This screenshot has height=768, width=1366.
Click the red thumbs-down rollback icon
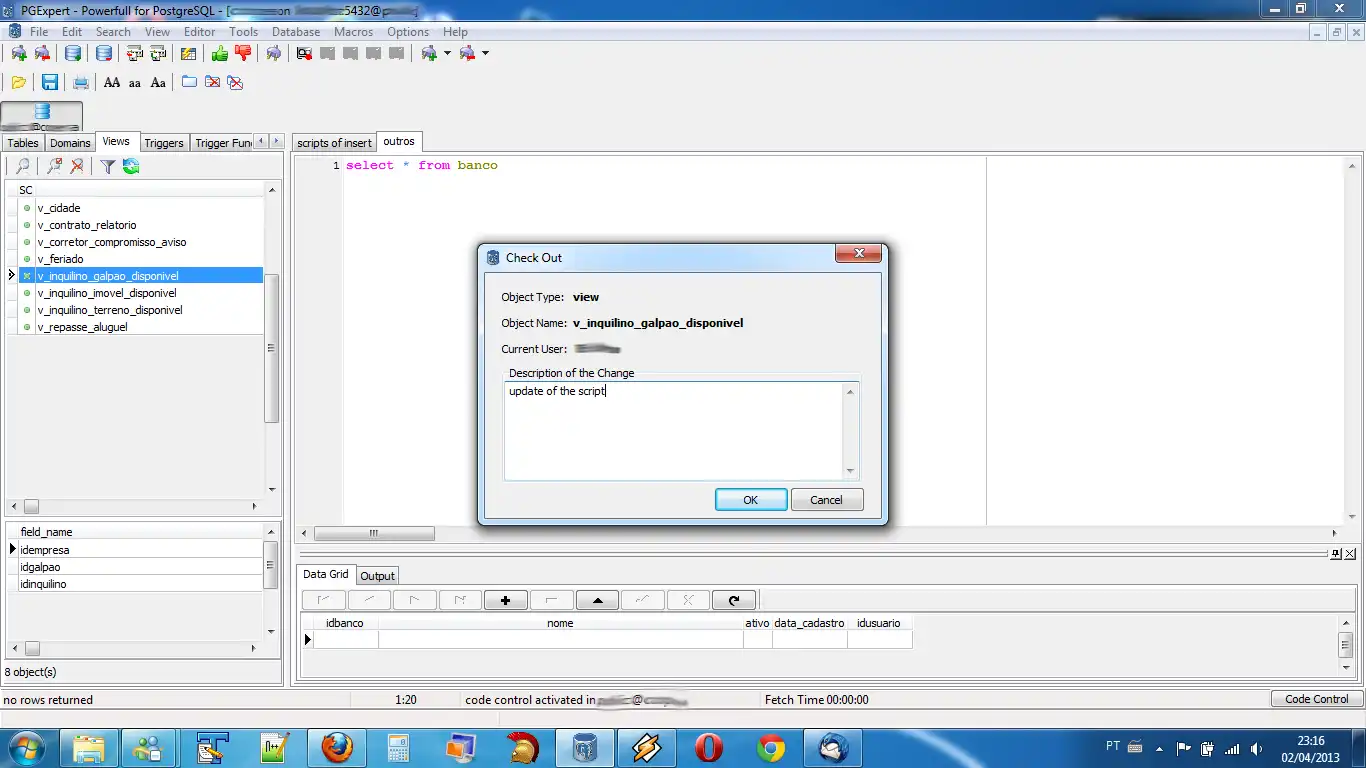(243, 53)
